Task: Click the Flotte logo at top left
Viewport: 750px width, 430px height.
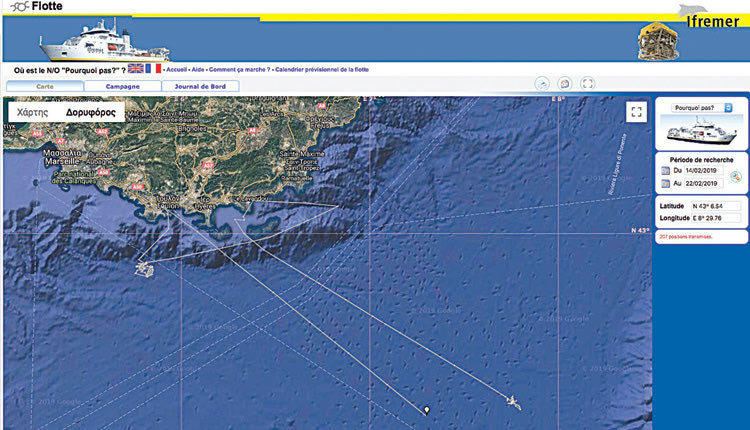Action: (36, 6)
